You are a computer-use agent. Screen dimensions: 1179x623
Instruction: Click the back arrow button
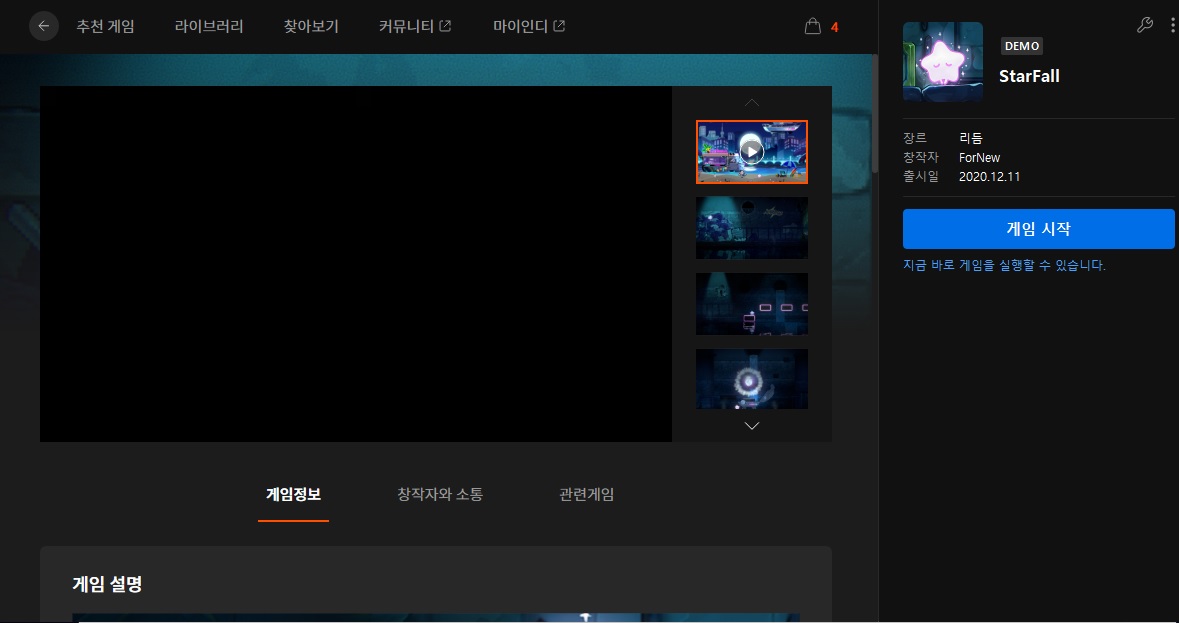[x=43, y=26]
